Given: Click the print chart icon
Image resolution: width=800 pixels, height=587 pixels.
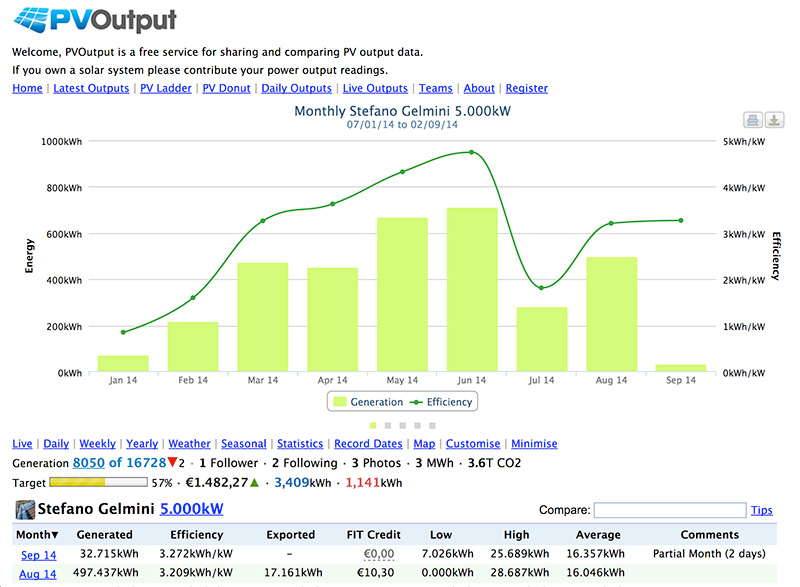Looking at the screenshot, I should [x=753, y=120].
